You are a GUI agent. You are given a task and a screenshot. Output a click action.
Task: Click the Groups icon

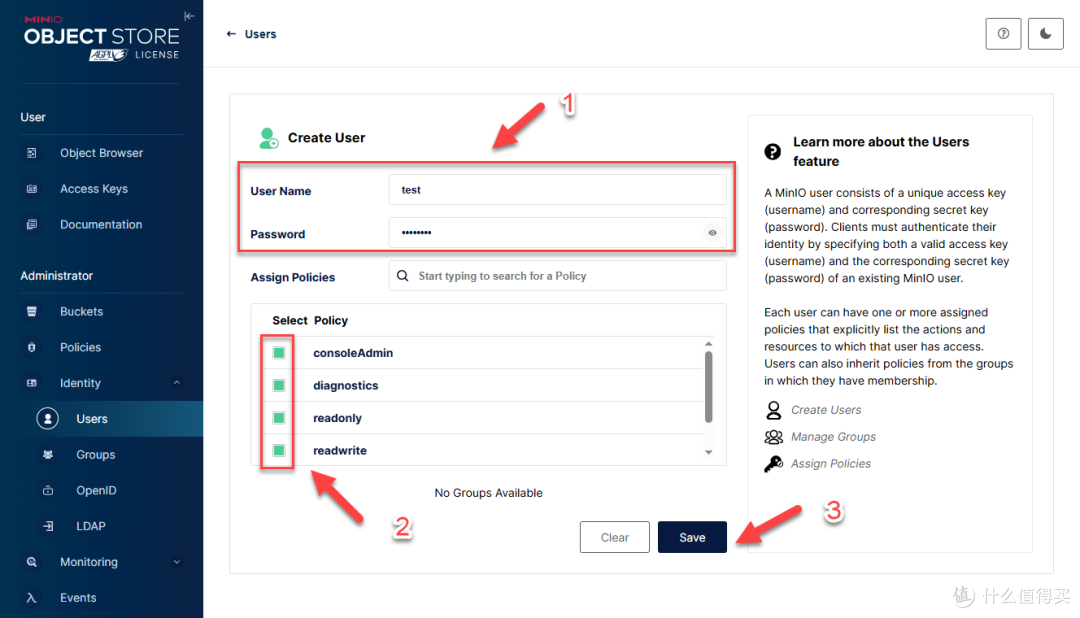48,455
